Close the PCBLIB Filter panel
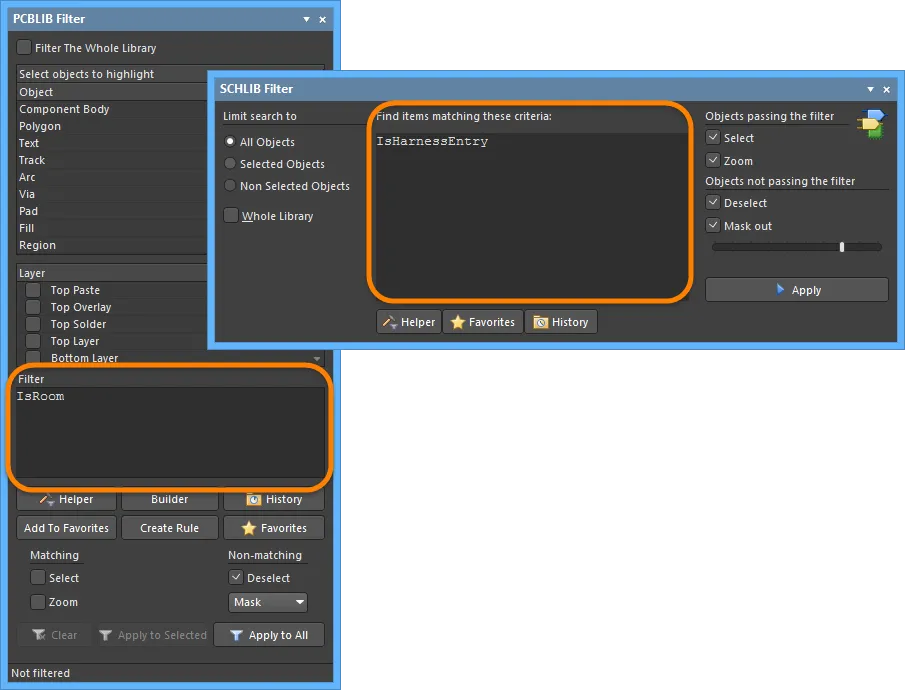This screenshot has width=907, height=690. tap(323, 20)
